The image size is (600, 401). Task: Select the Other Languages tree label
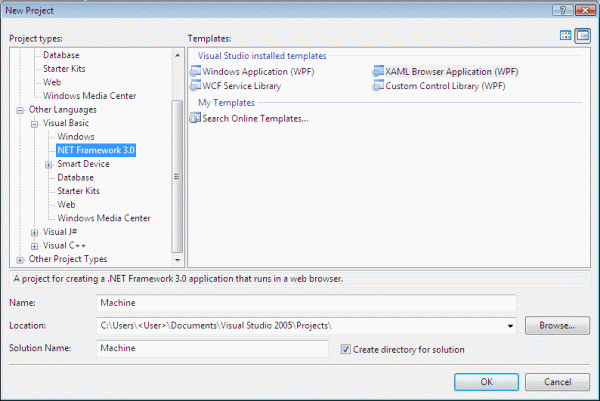pyautogui.click(x=63, y=110)
